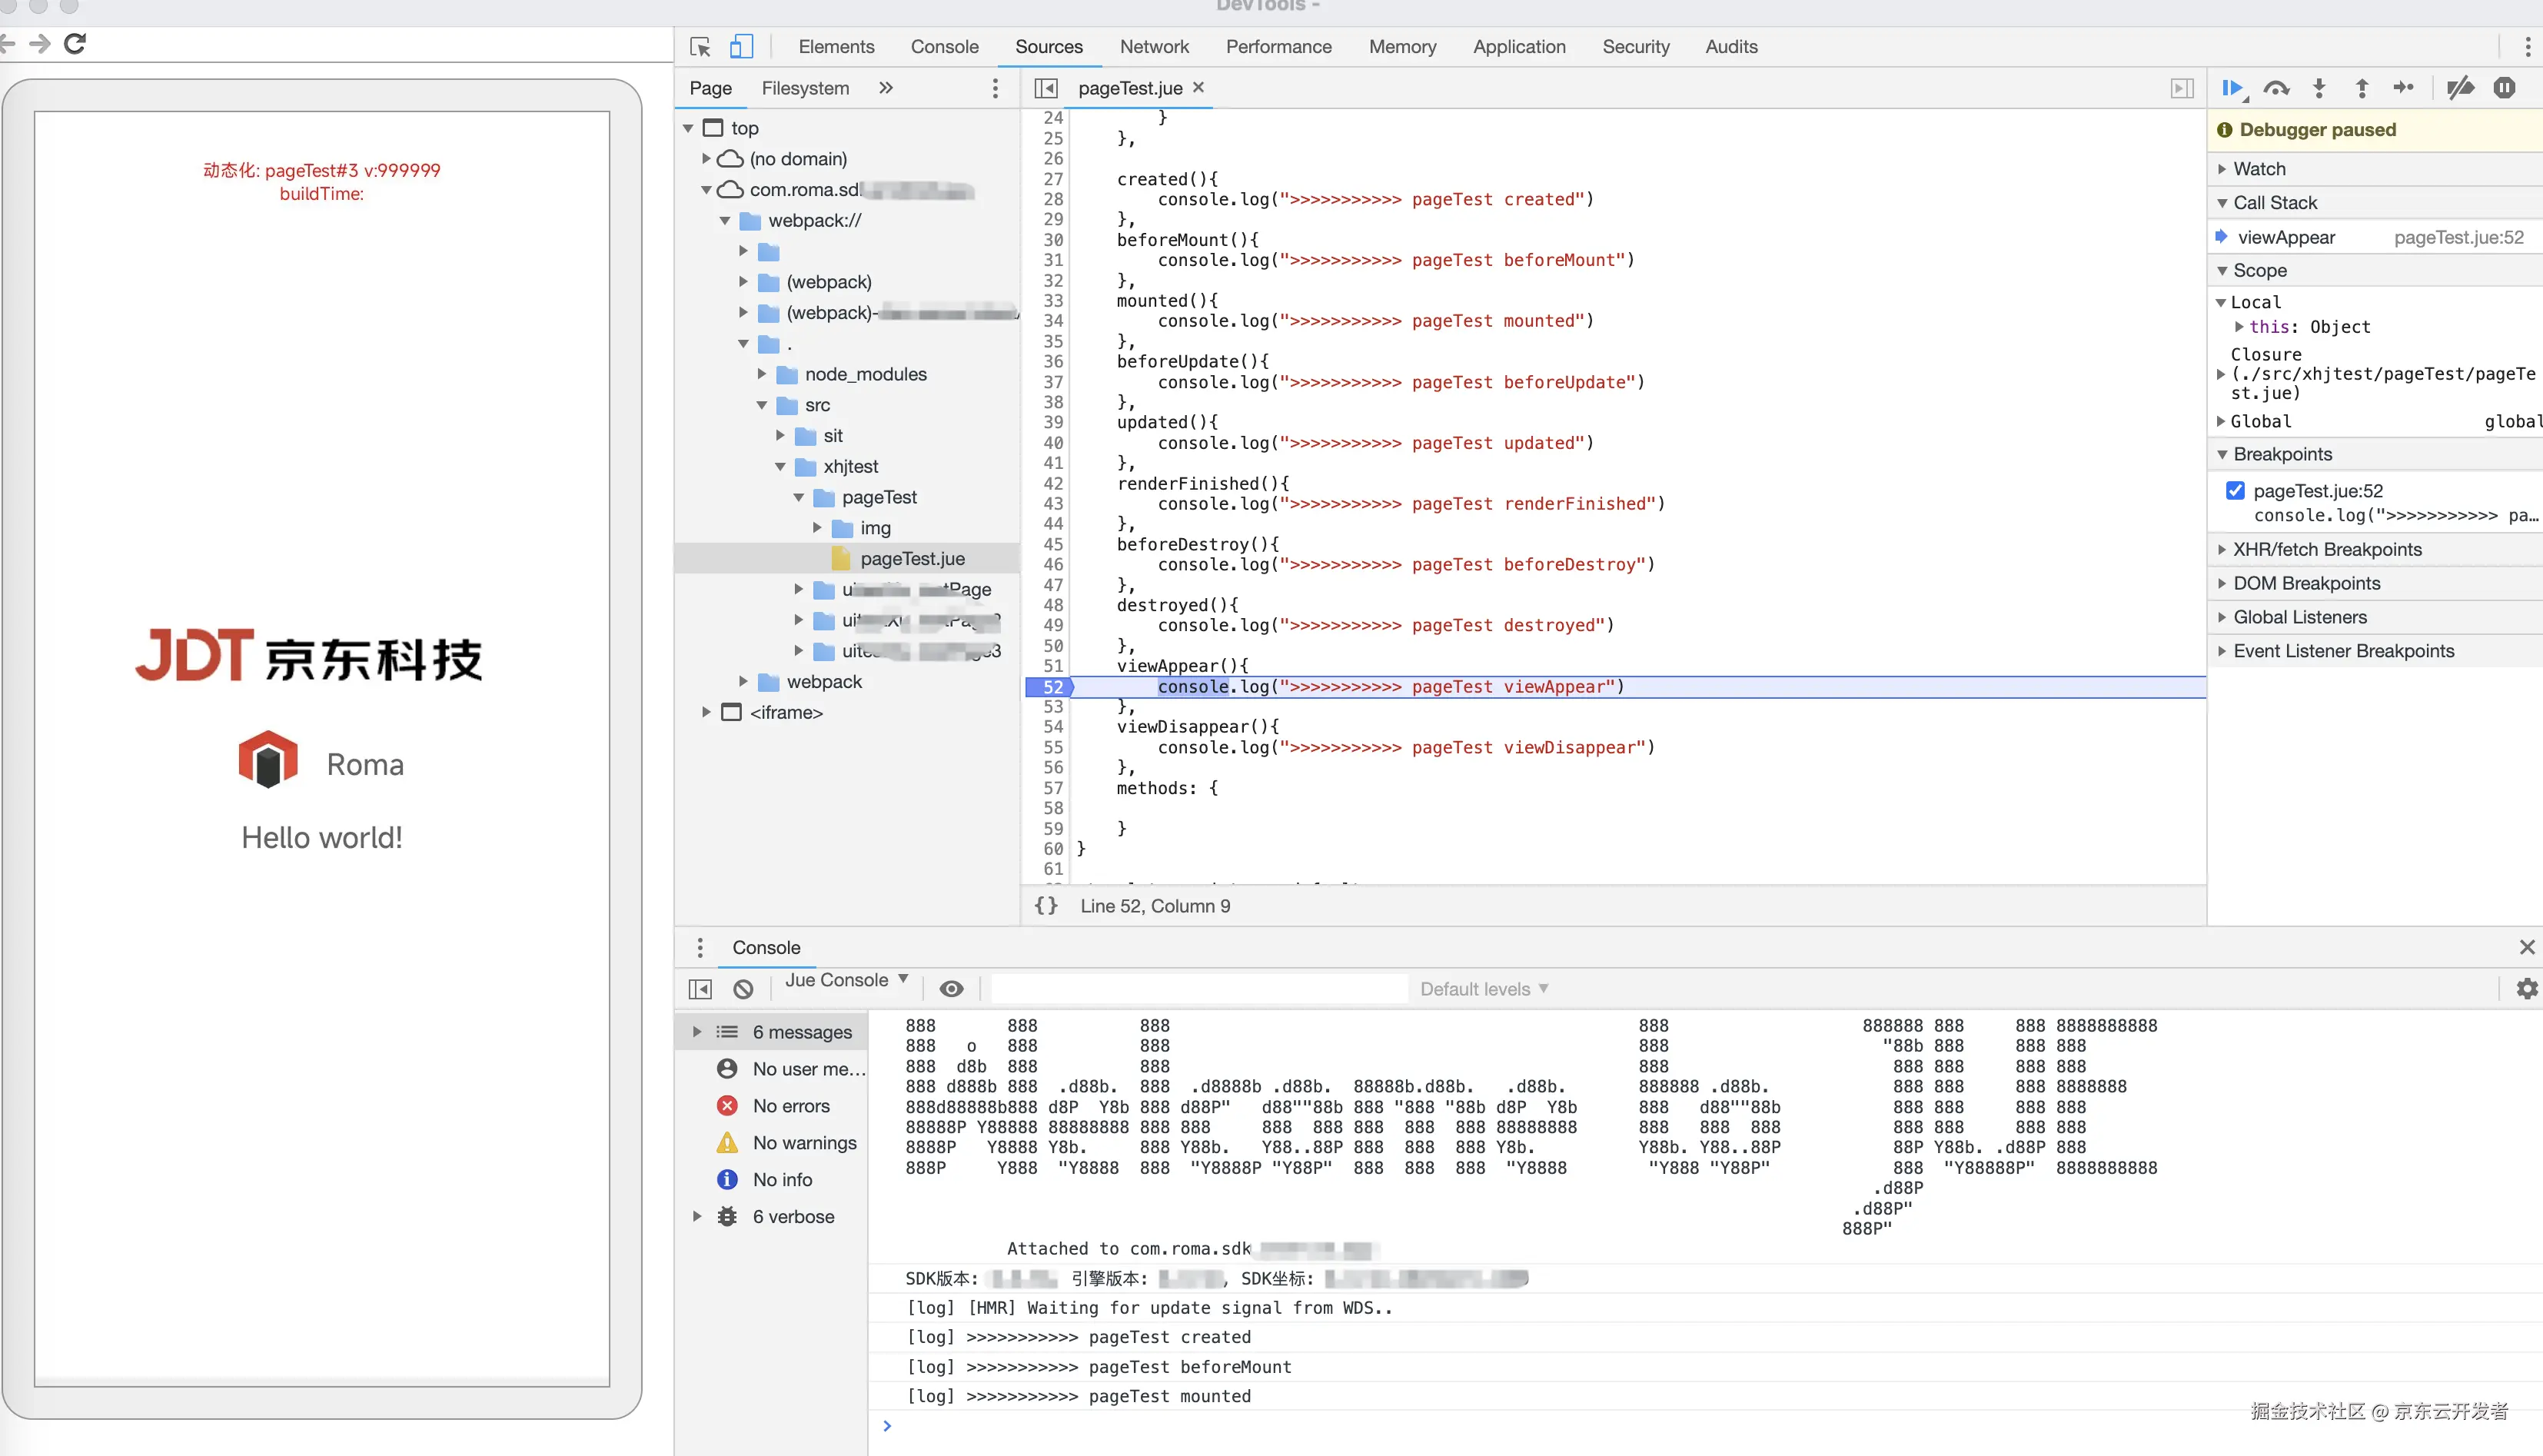This screenshot has width=2543, height=1456.
Task: Uncheck the pageTest.jue:52 breakpoint
Action: point(2236,490)
